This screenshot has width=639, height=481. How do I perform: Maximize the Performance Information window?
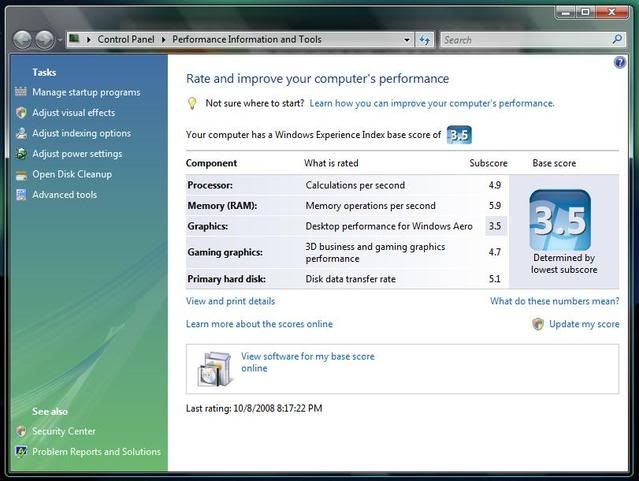(x=585, y=13)
